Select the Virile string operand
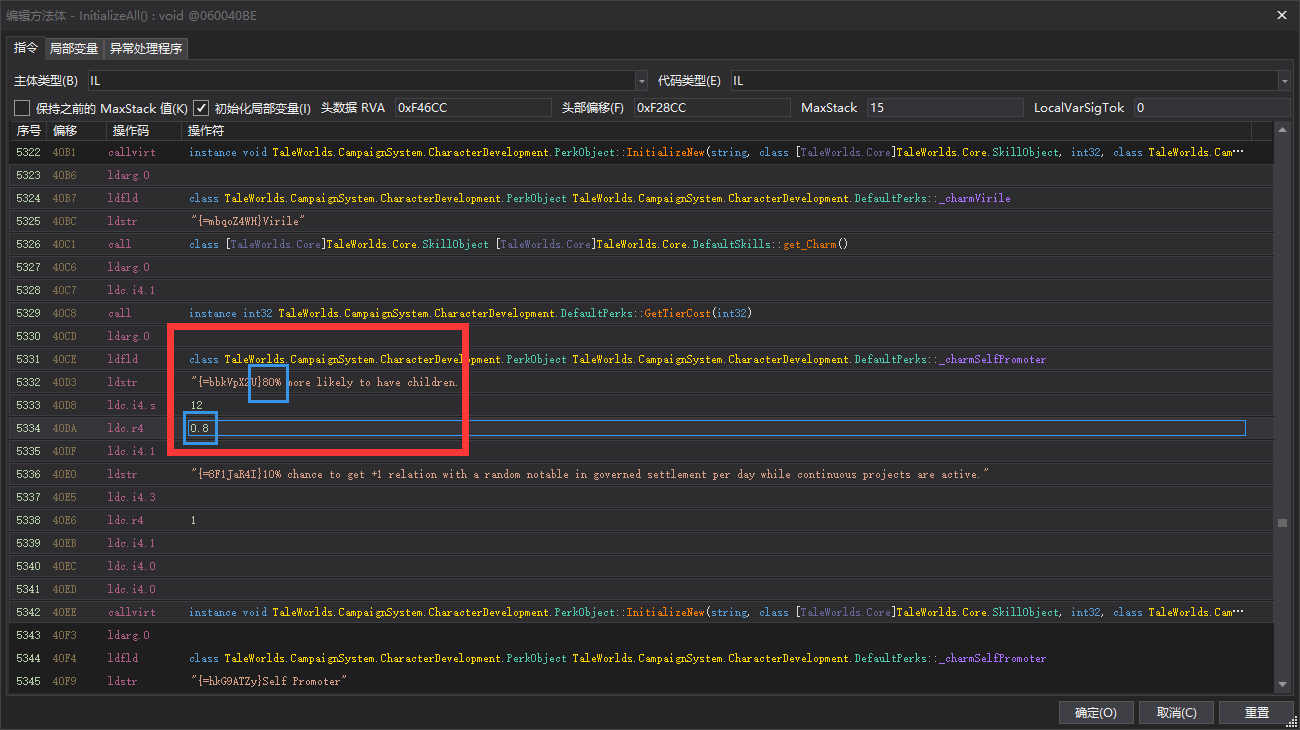The image size is (1300, 730). click(246, 221)
